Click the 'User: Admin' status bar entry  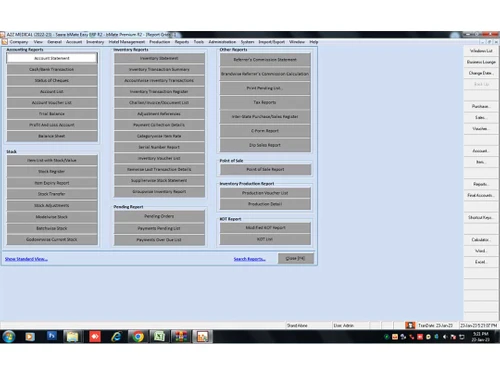coord(350,325)
